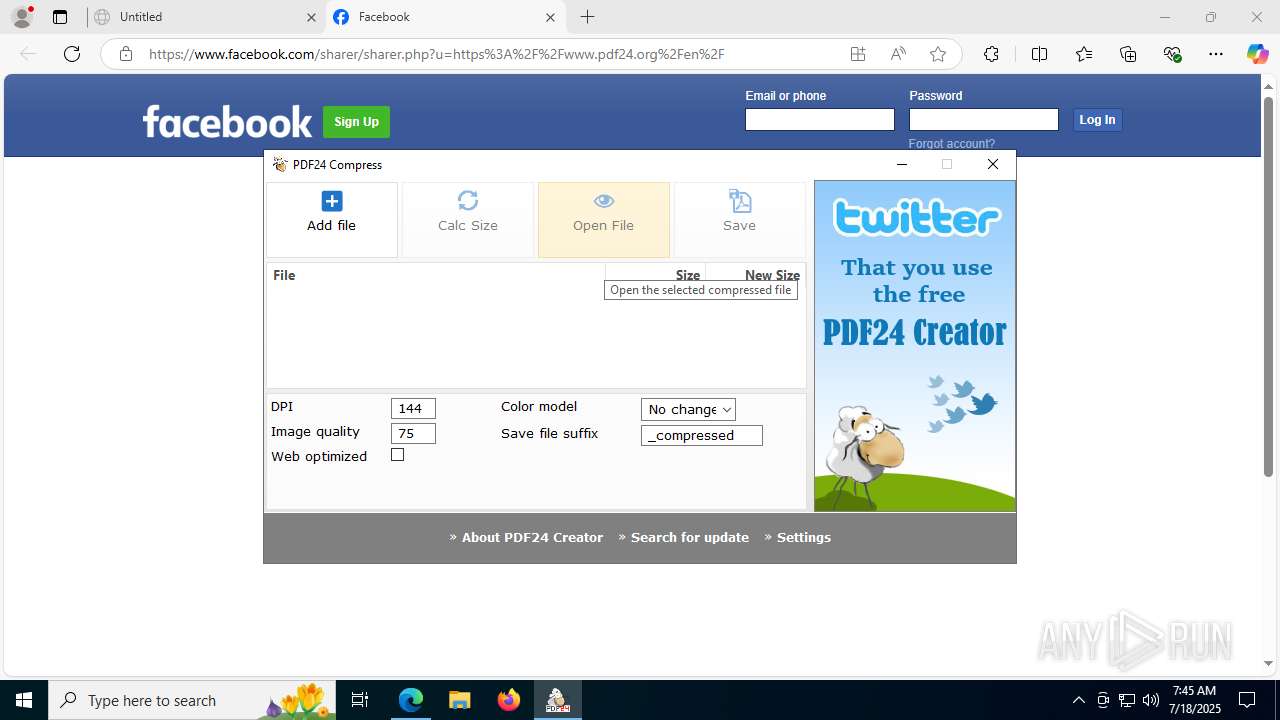The width and height of the screenshot is (1280, 720).
Task: Switch to the Facebook browser tab
Action: (x=445, y=17)
